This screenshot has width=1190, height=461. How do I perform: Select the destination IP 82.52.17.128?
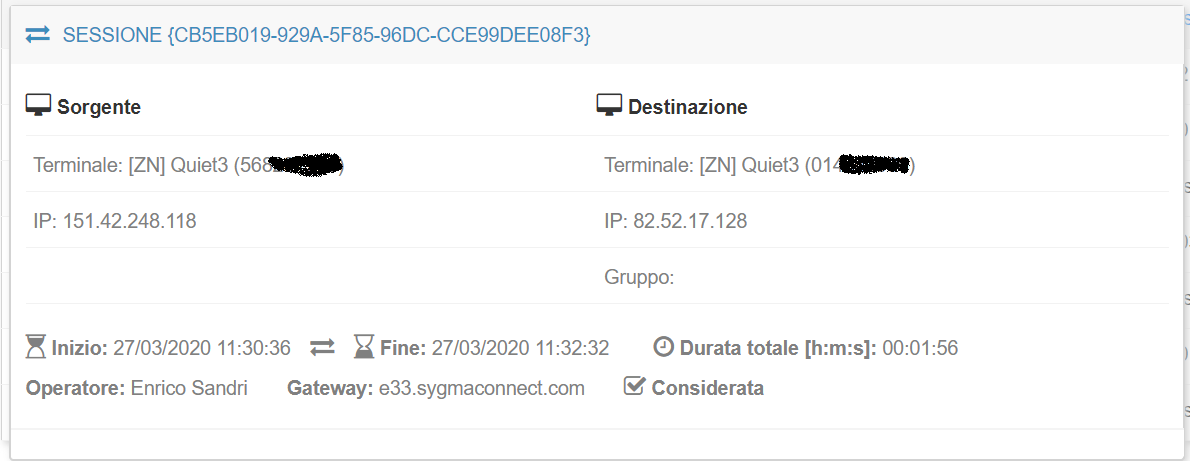(689, 221)
